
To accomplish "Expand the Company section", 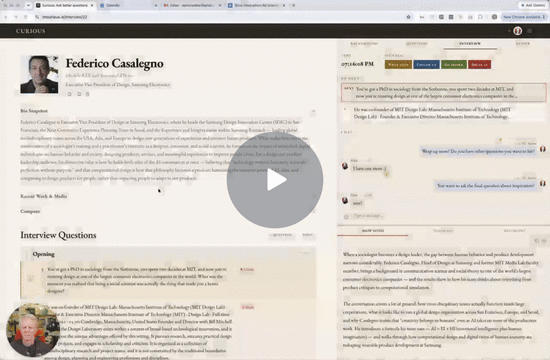I will [x=30, y=211].
